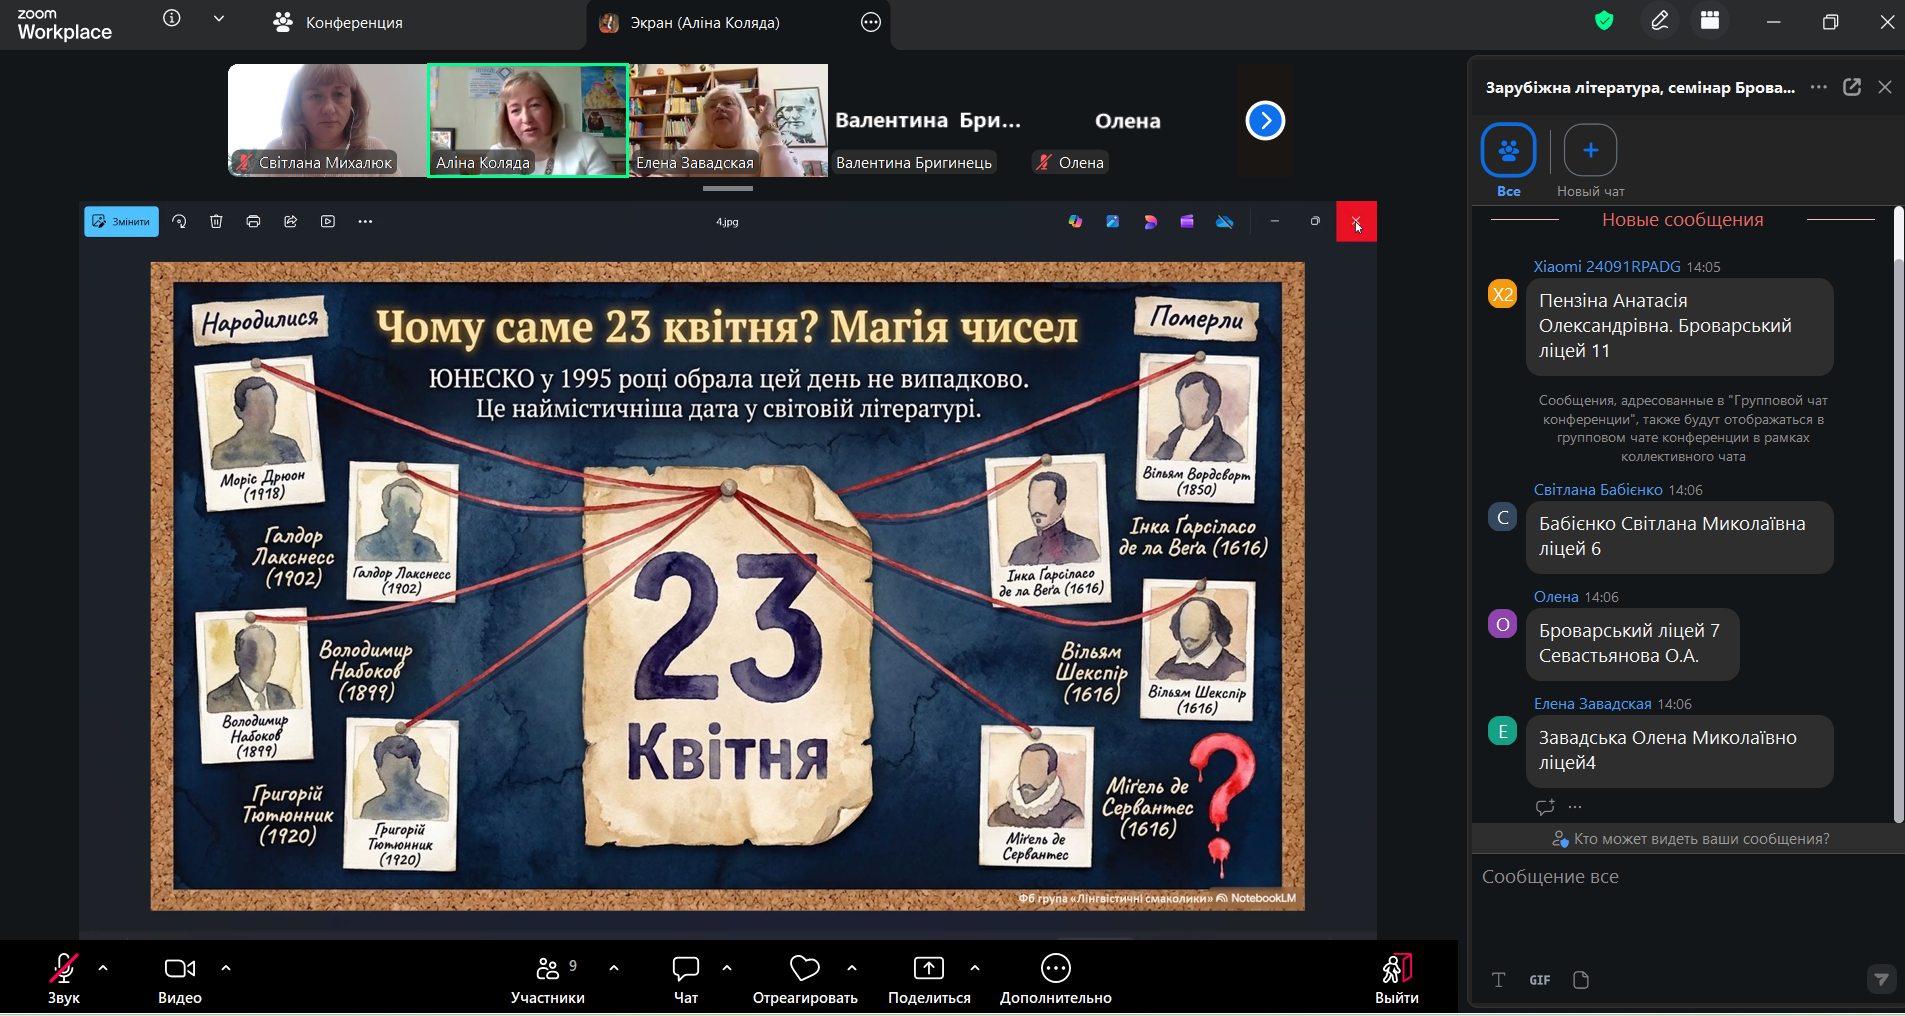
Task: Expand audio options arrow next to Звук
Action: 103,968
